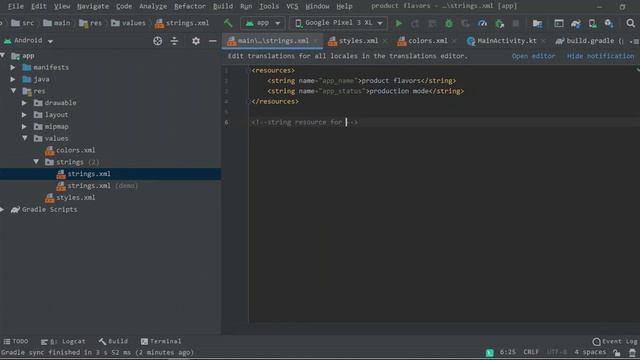Click Attach Debugger to Android Process icon
The height and width of the screenshot is (360, 640).
point(500,24)
